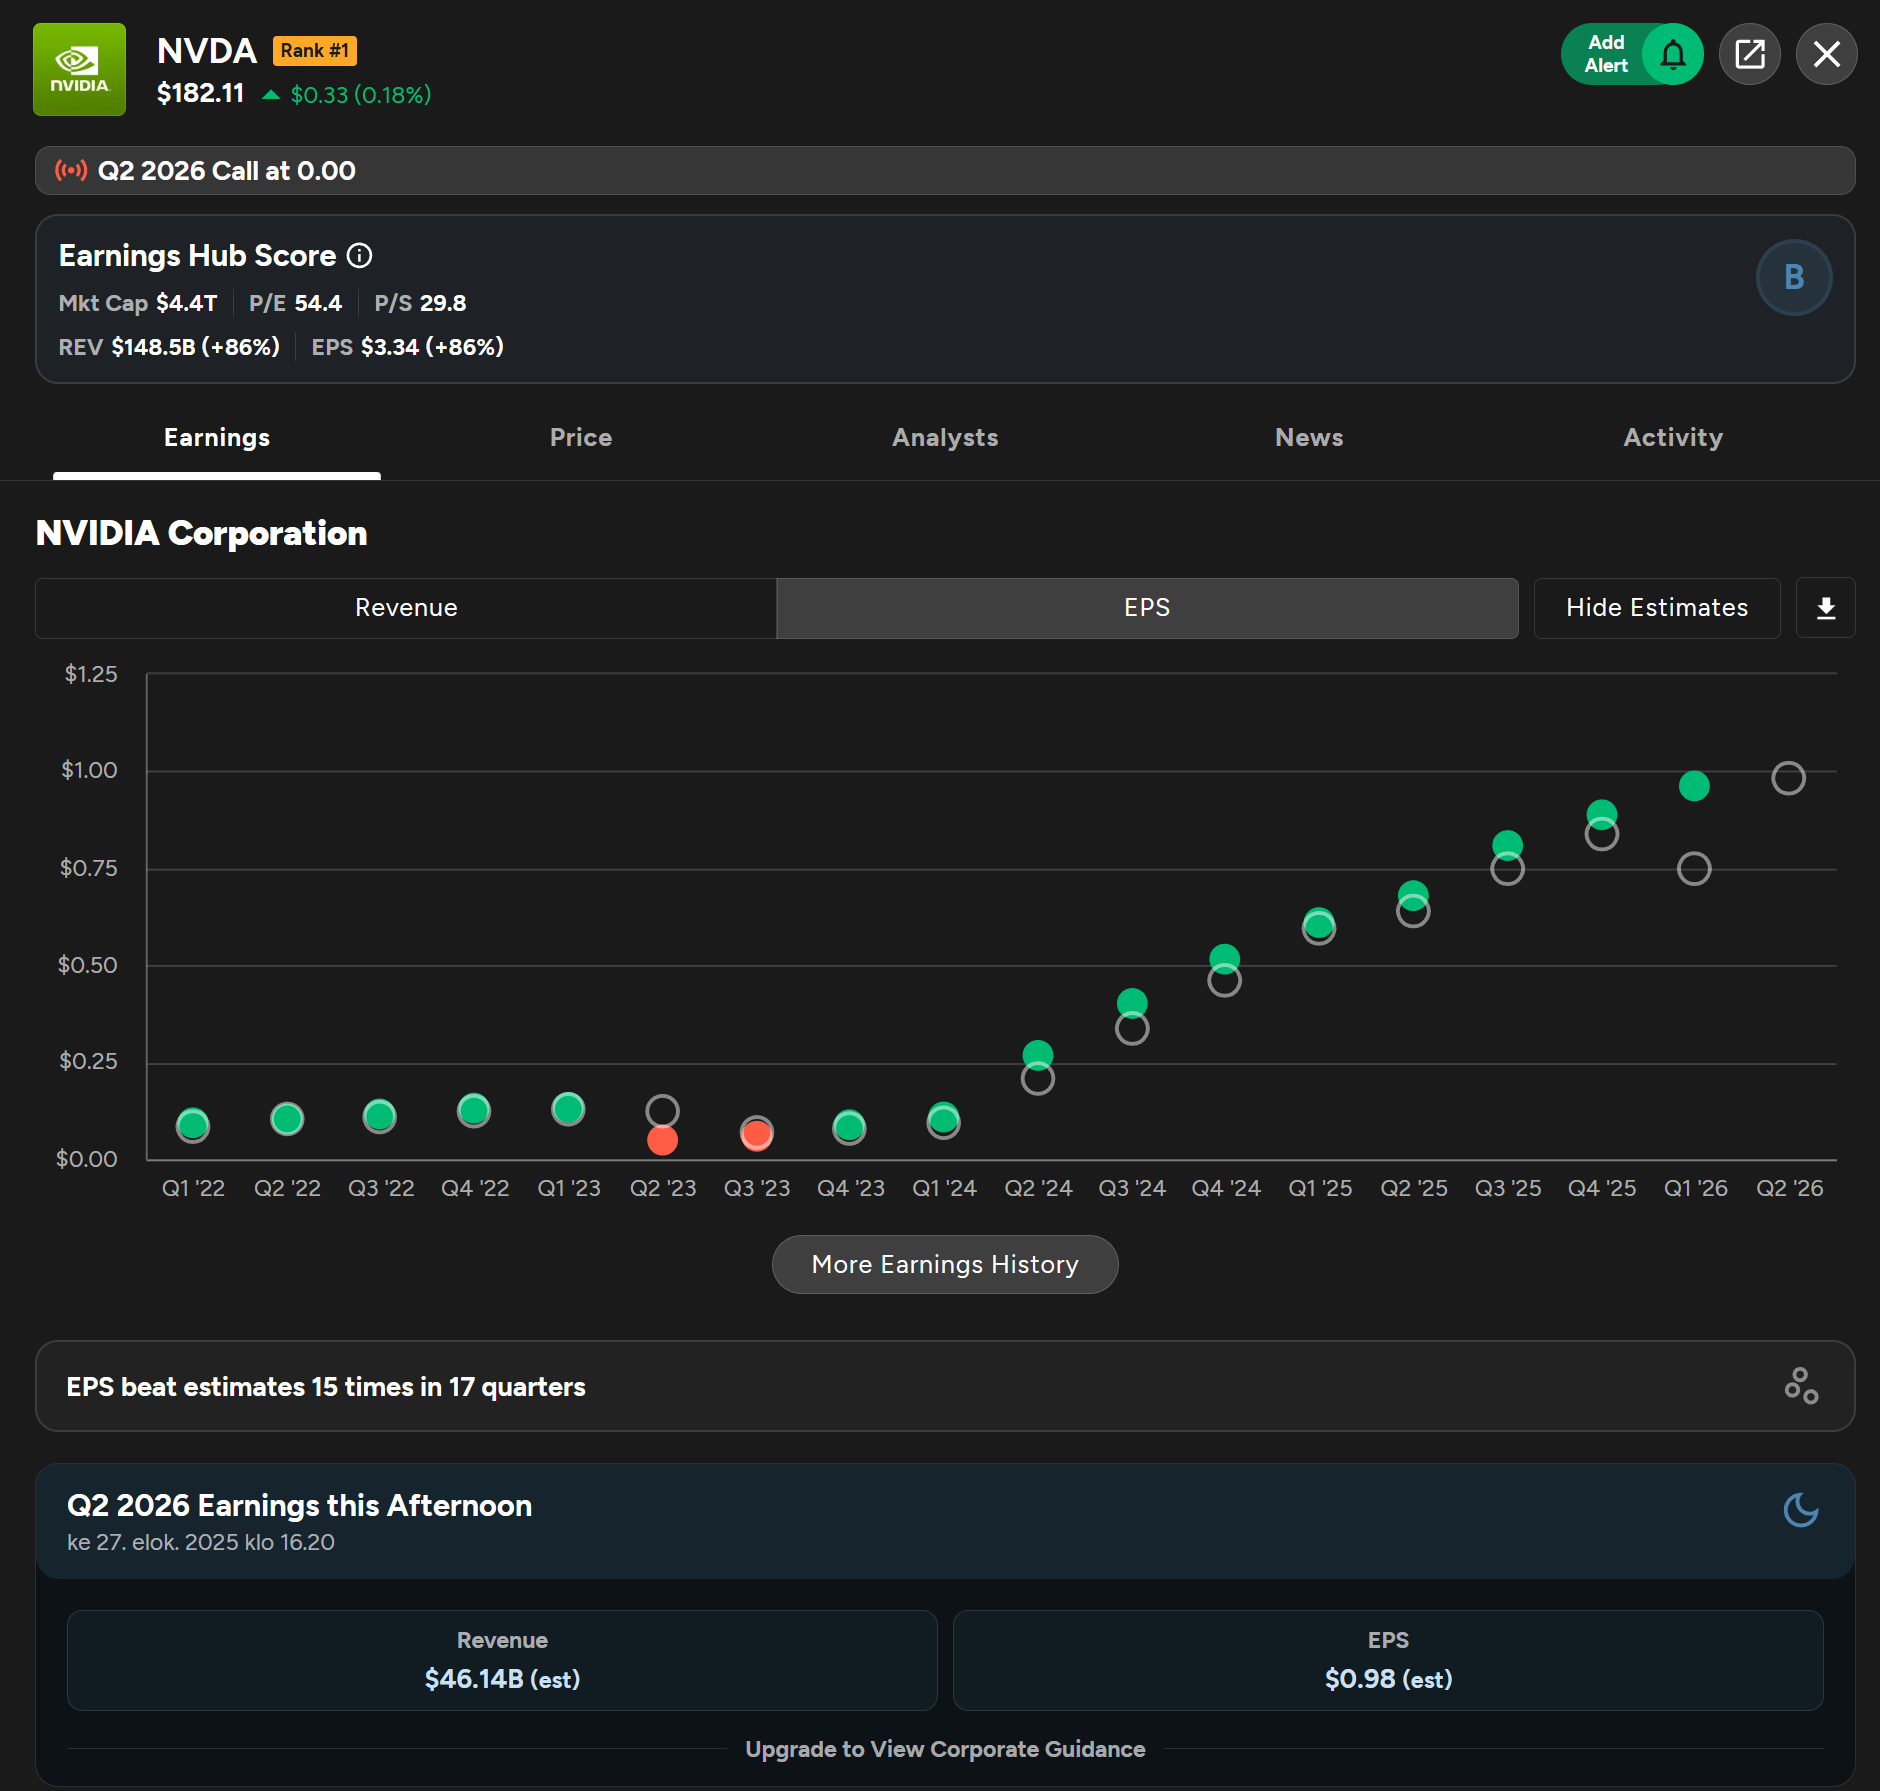The width and height of the screenshot is (1880, 1791).
Task: Click the REV $148.5B (+86%) text
Action: tap(169, 347)
